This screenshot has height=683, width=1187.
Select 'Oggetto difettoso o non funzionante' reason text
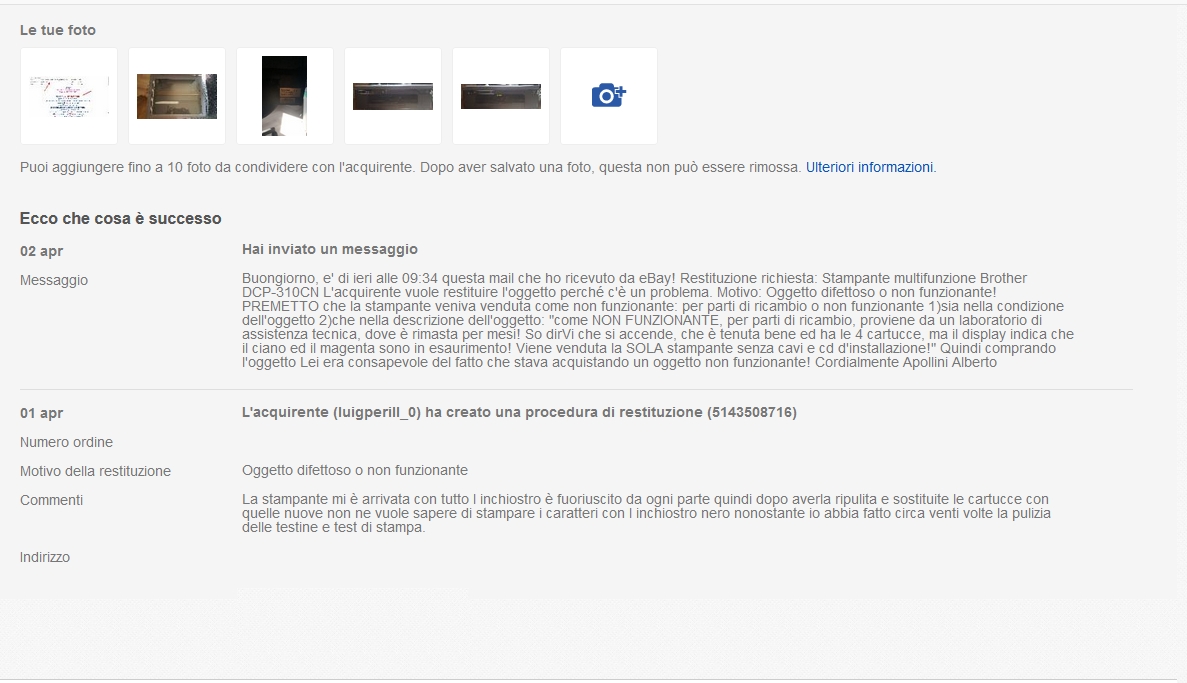click(355, 470)
